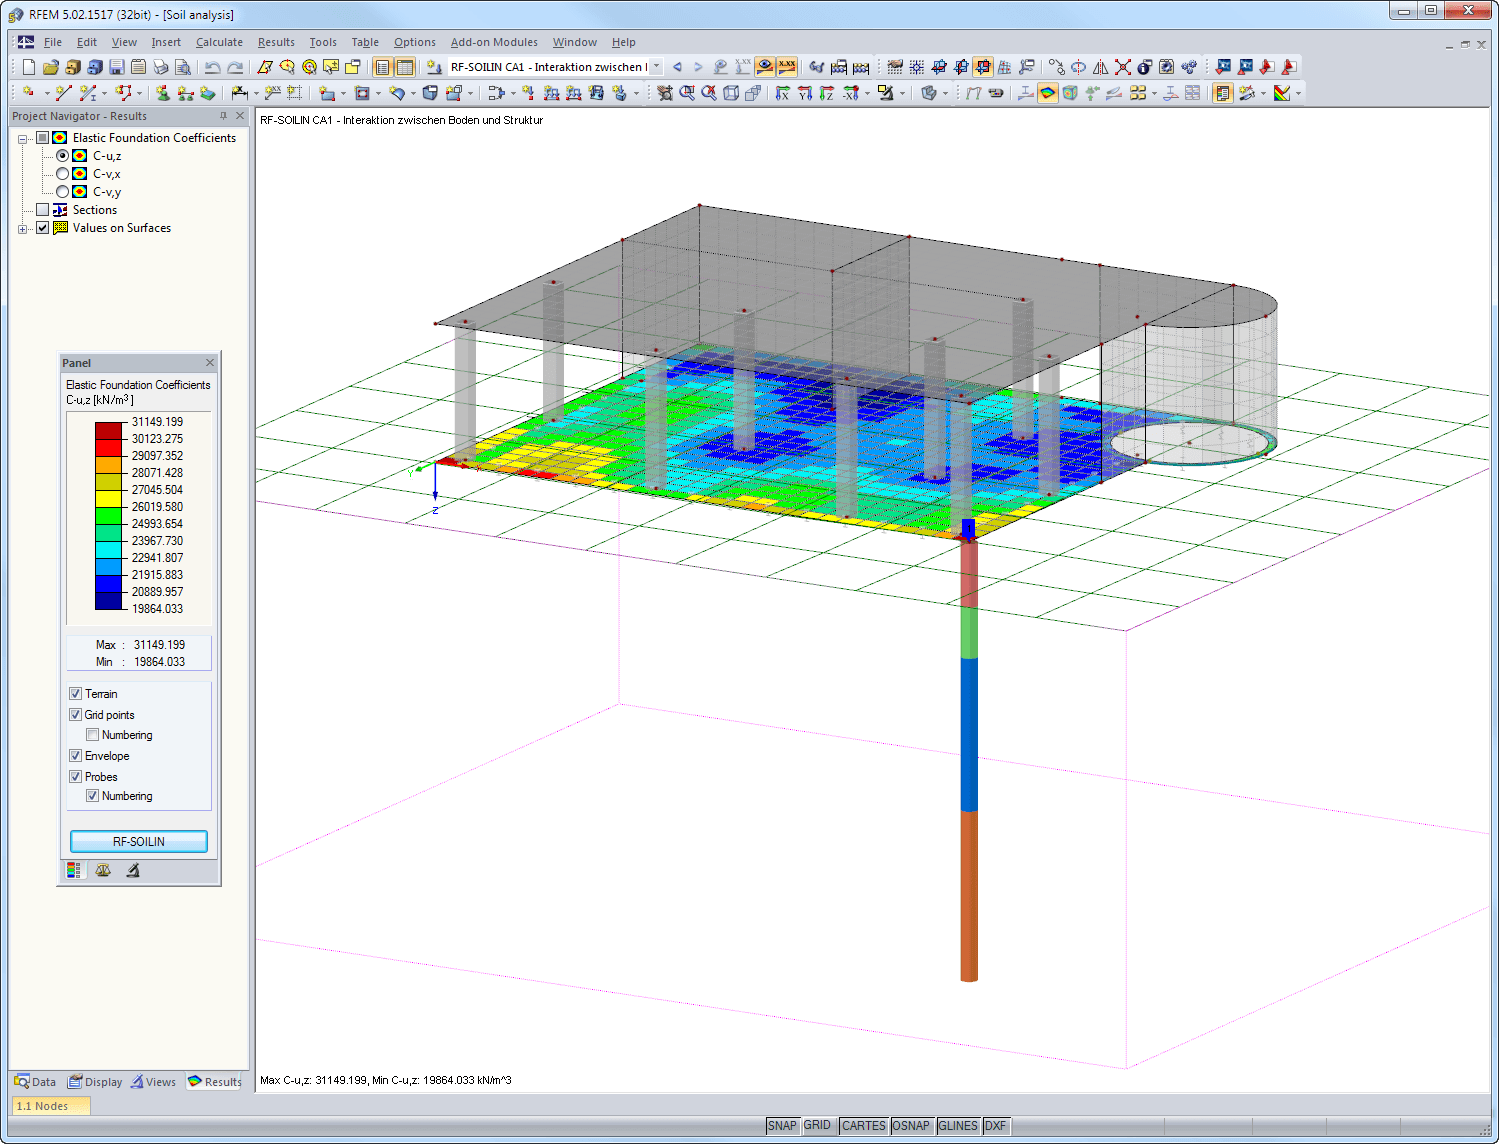The image size is (1499, 1144).
Task: Click the new line tool icon
Action: [63, 93]
